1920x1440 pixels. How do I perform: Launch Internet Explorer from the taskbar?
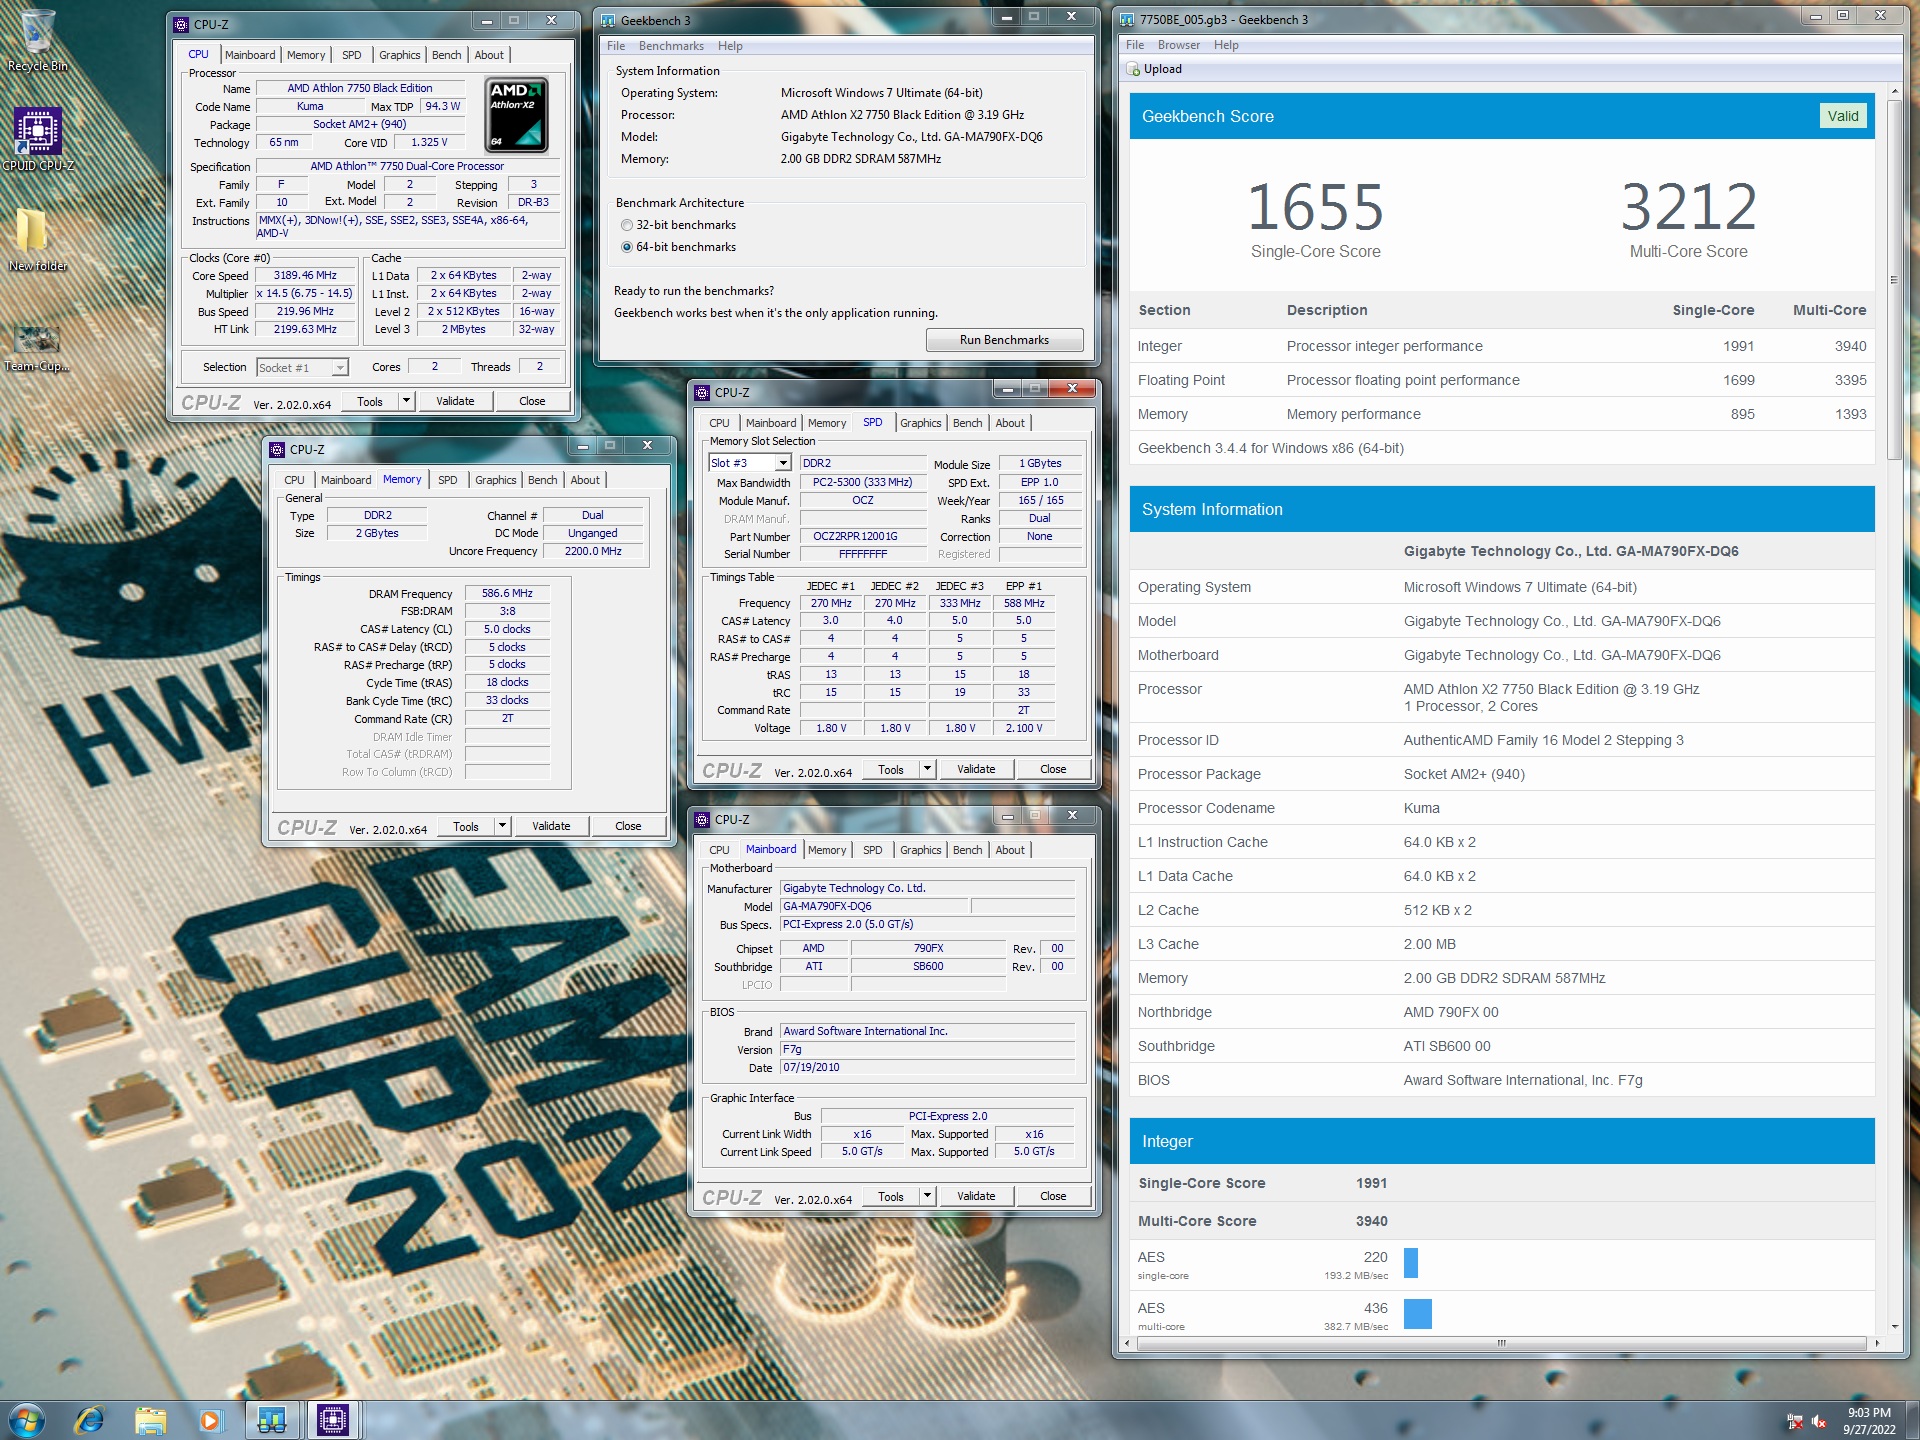[x=90, y=1420]
